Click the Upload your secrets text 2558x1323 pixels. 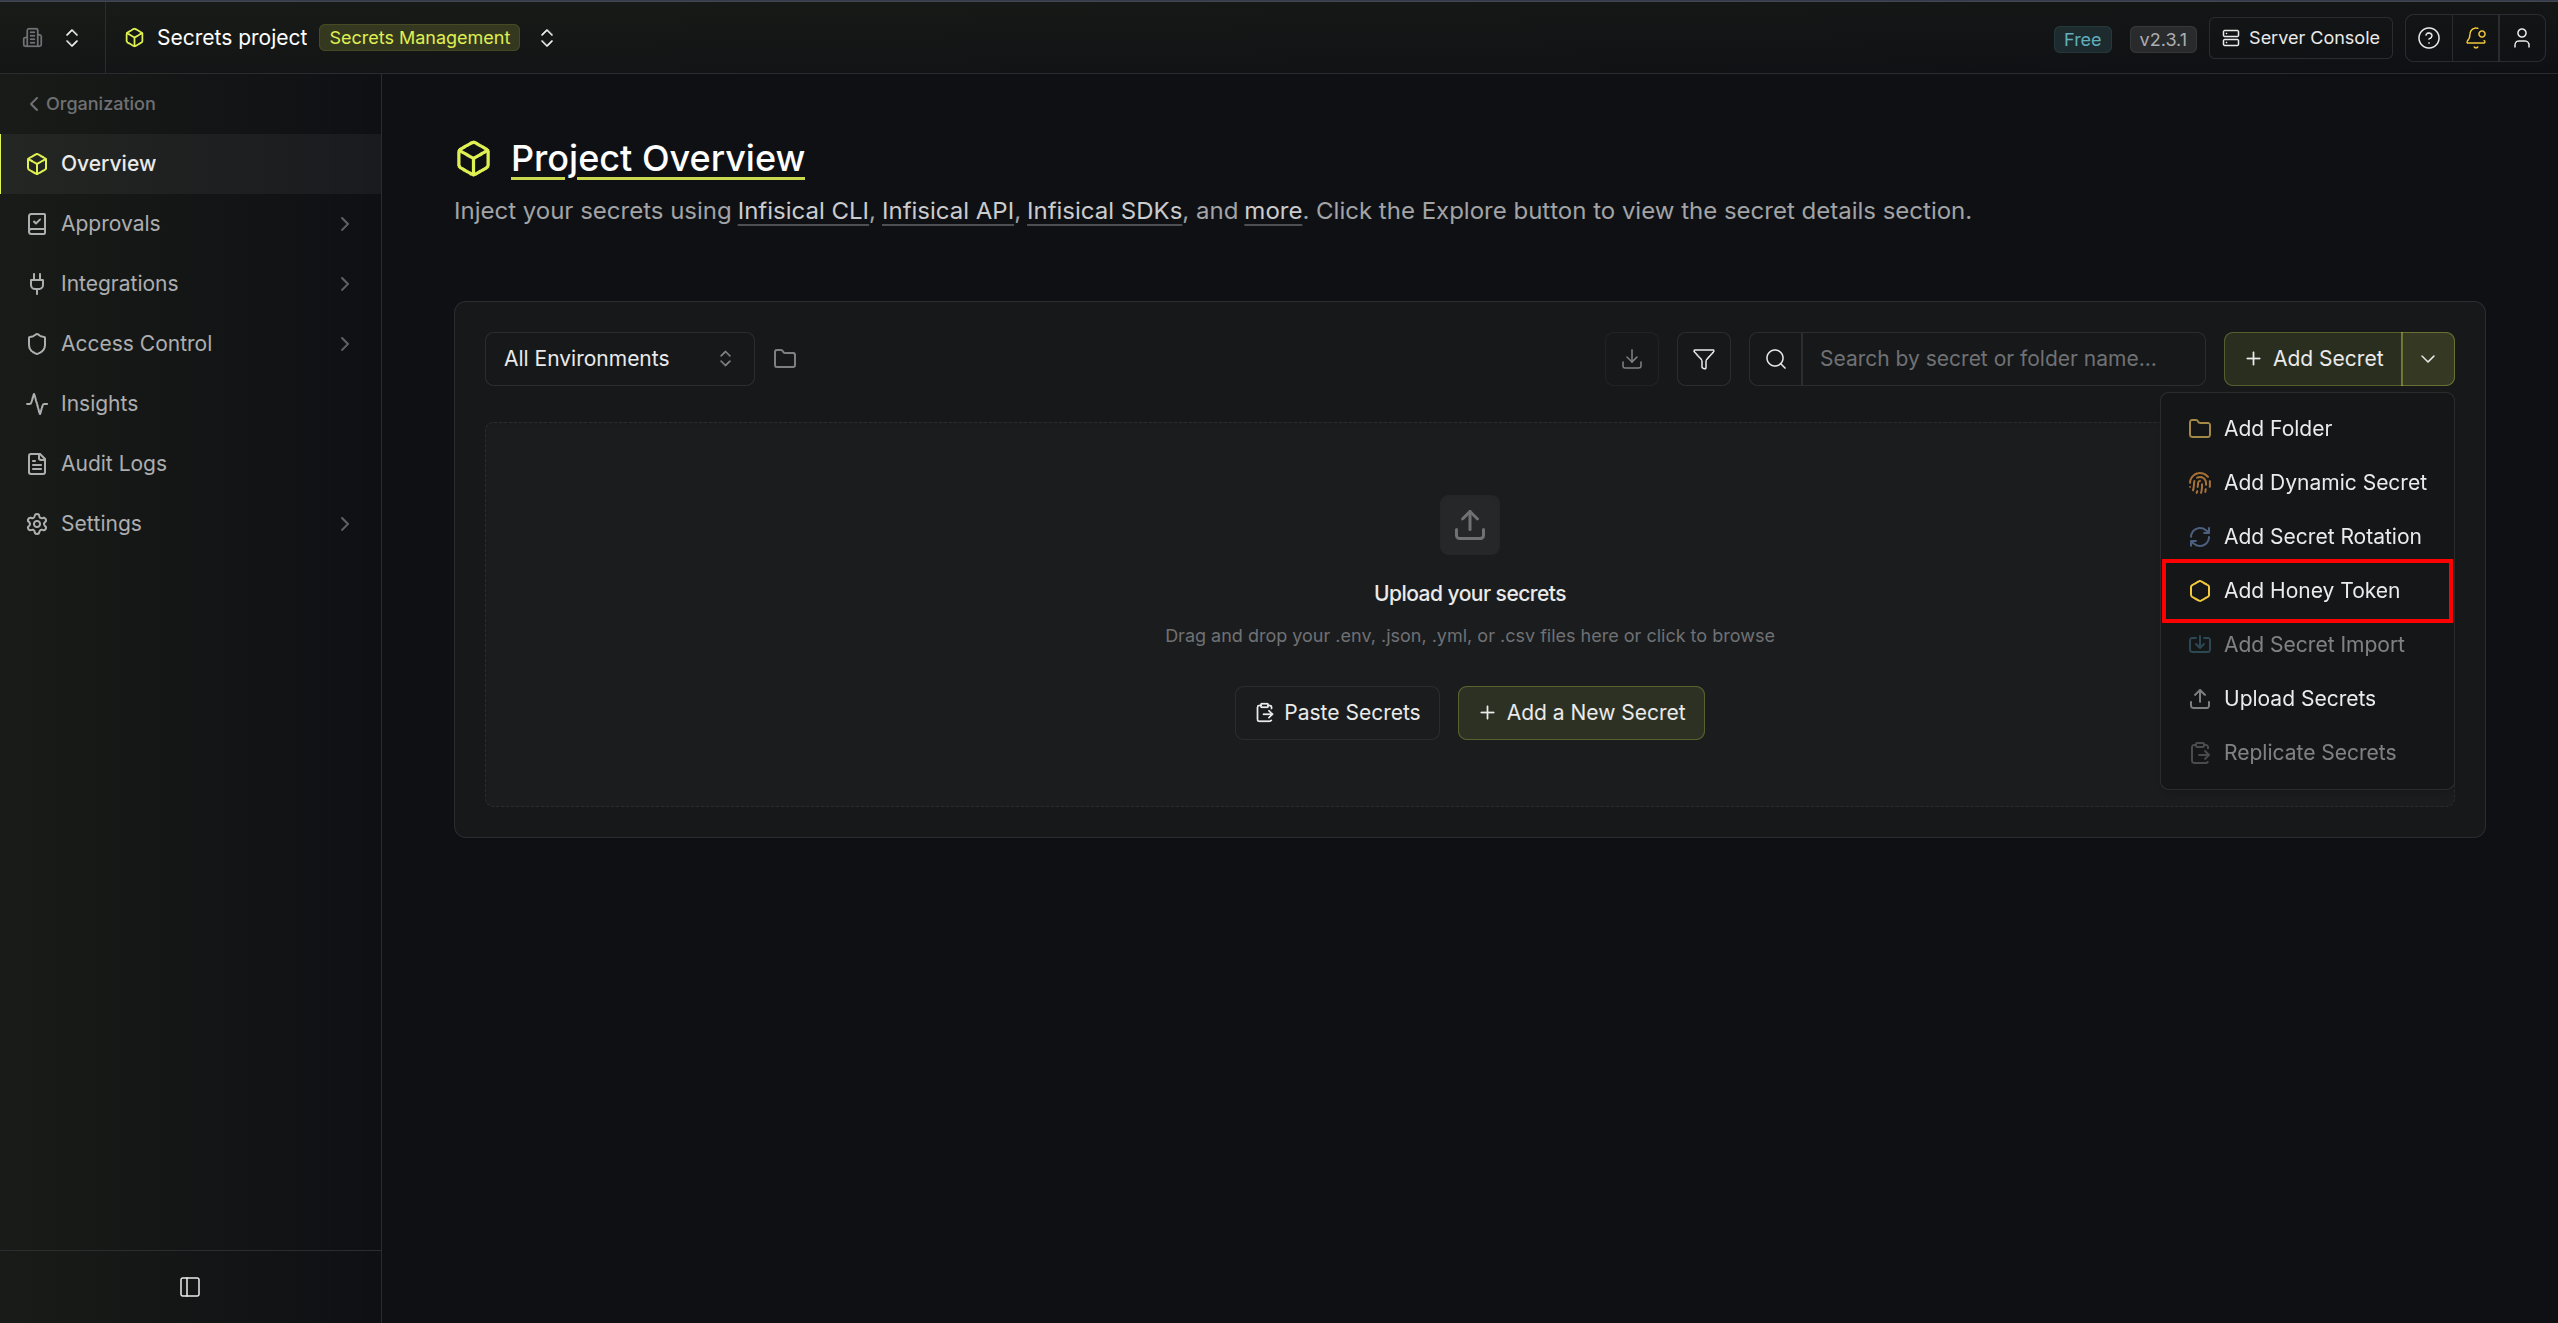click(x=1470, y=594)
